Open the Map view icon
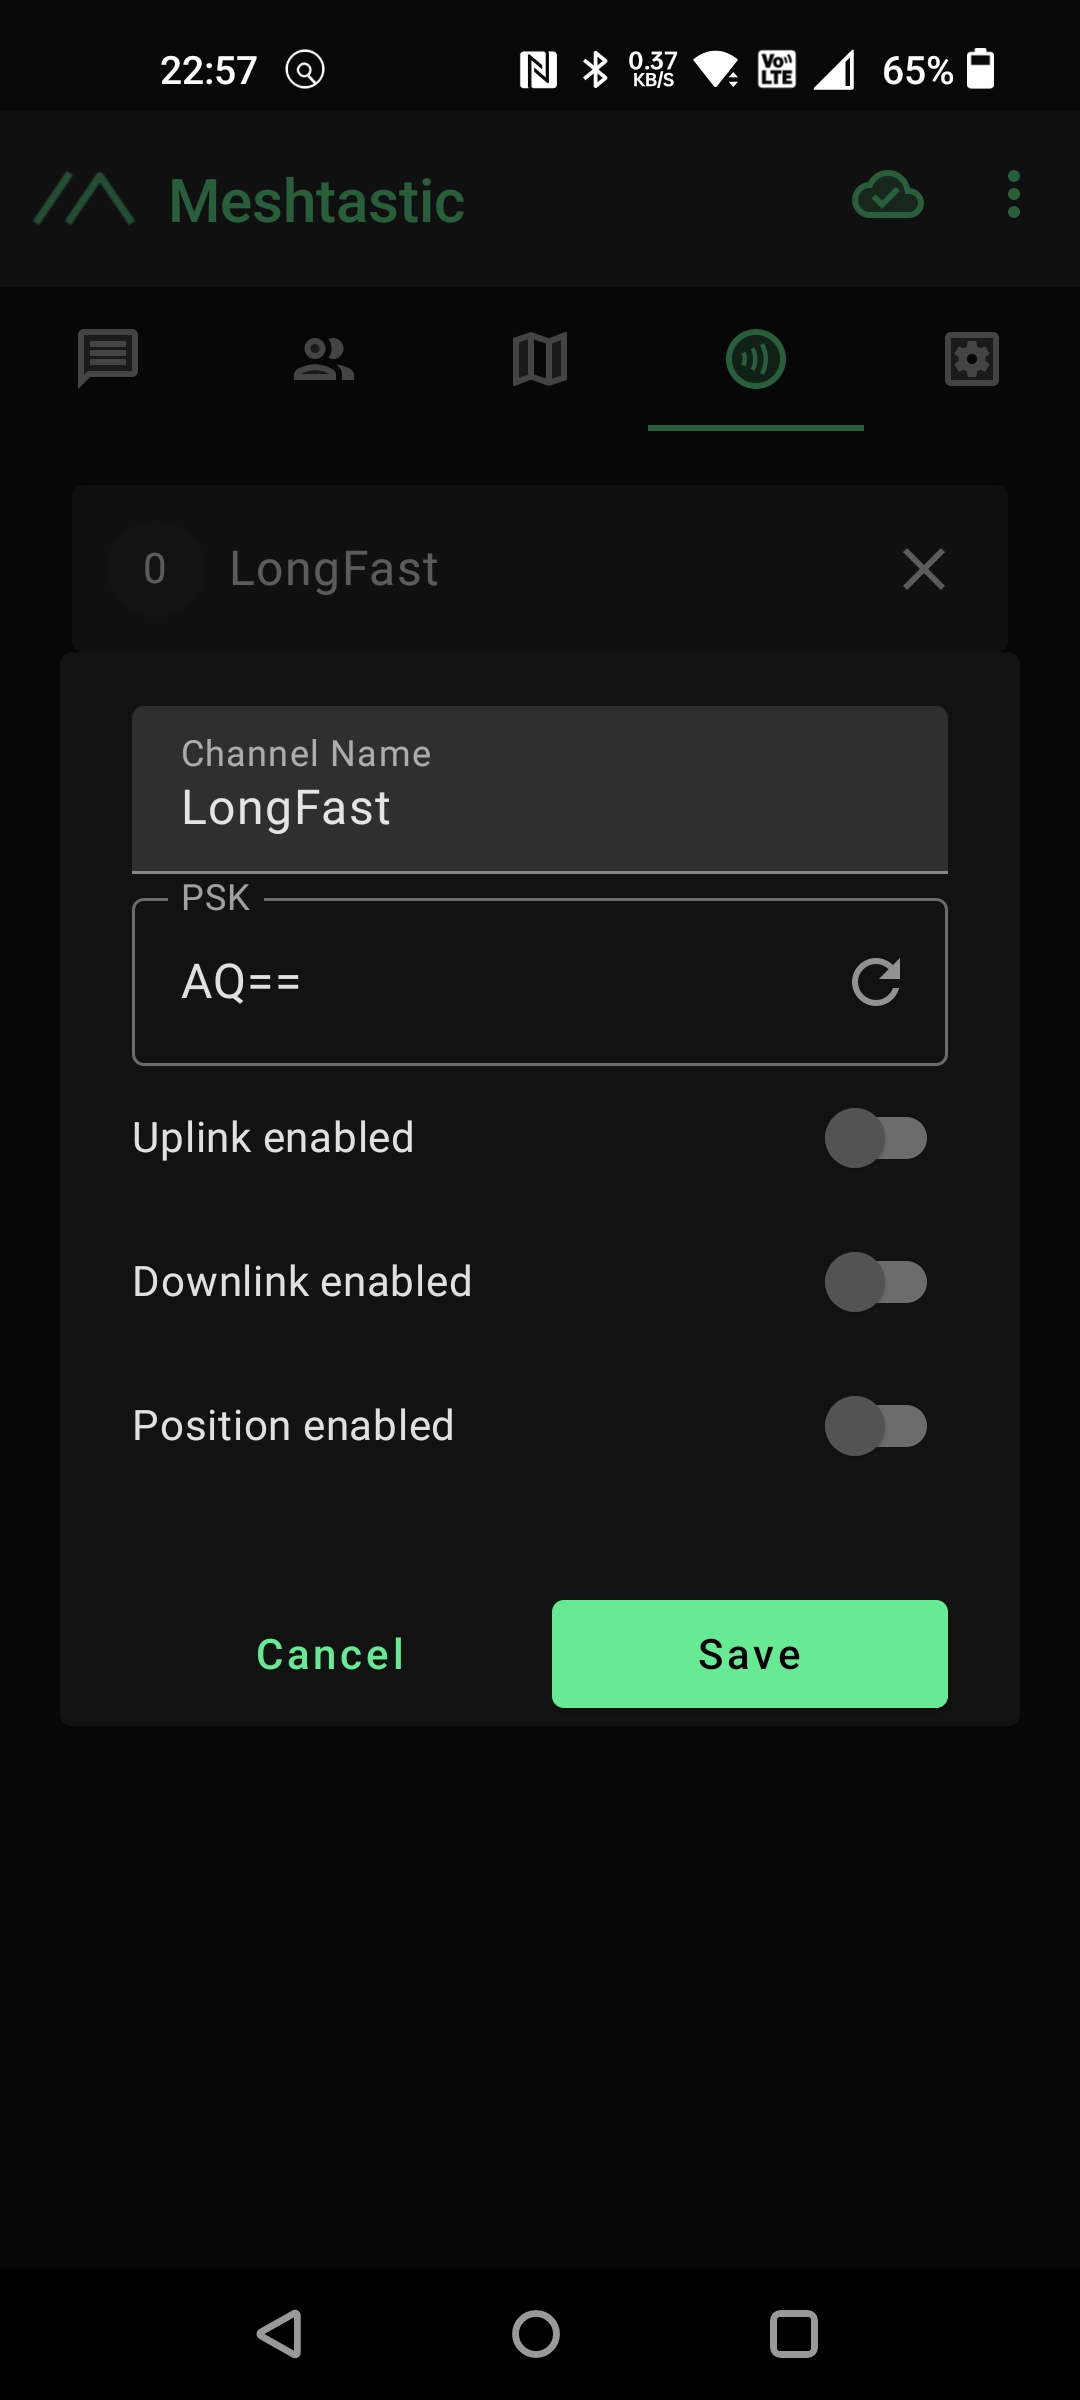1080x2400 pixels. coord(540,360)
